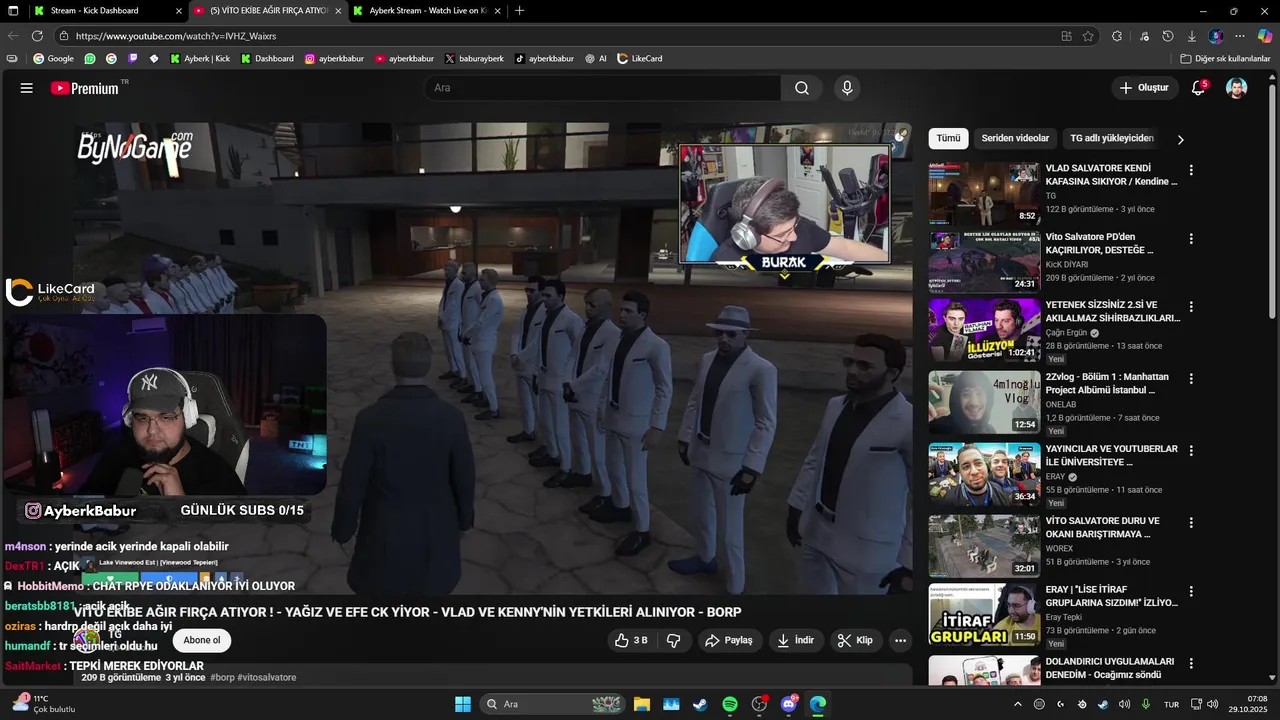
Task: Create a clip with Klip button
Action: click(x=855, y=640)
